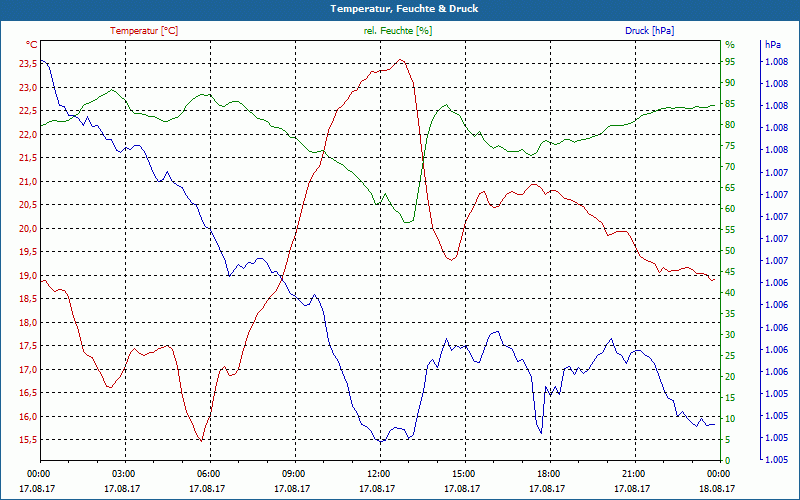Click the 06:00 time axis label

pyautogui.click(x=207, y=473)
